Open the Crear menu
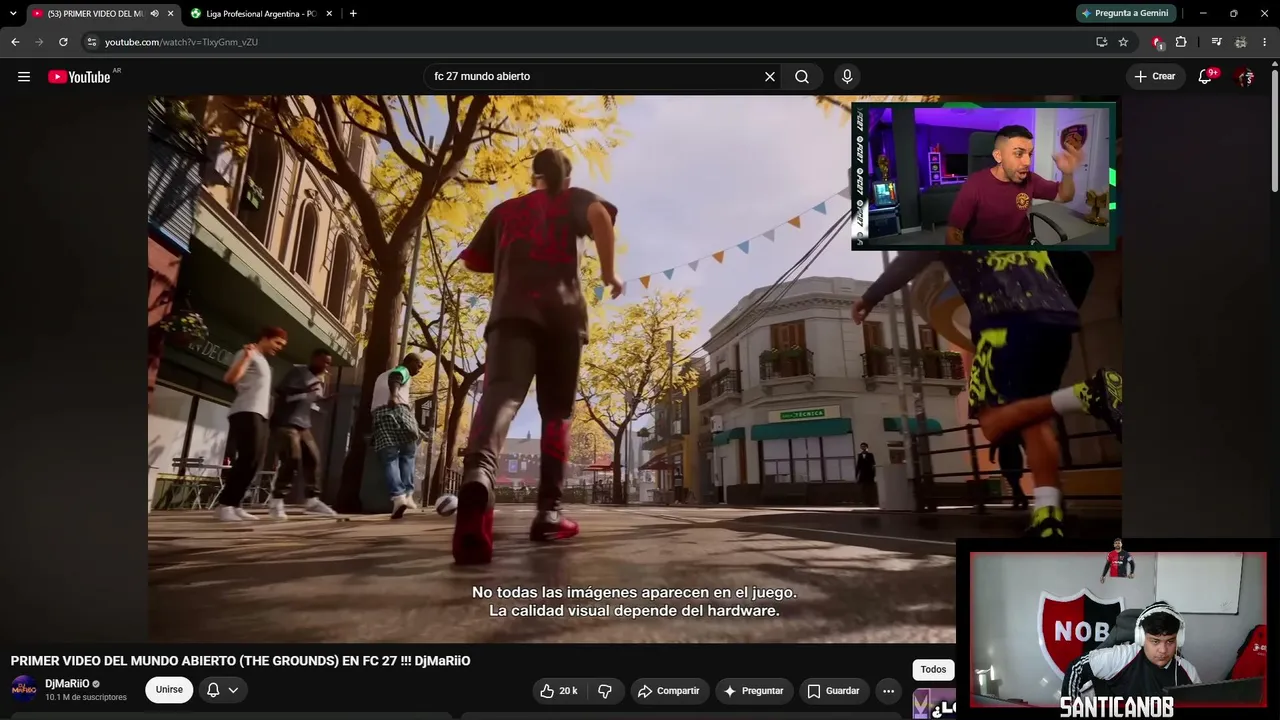Viewport: 1280px width, 720px height. 1155,77
